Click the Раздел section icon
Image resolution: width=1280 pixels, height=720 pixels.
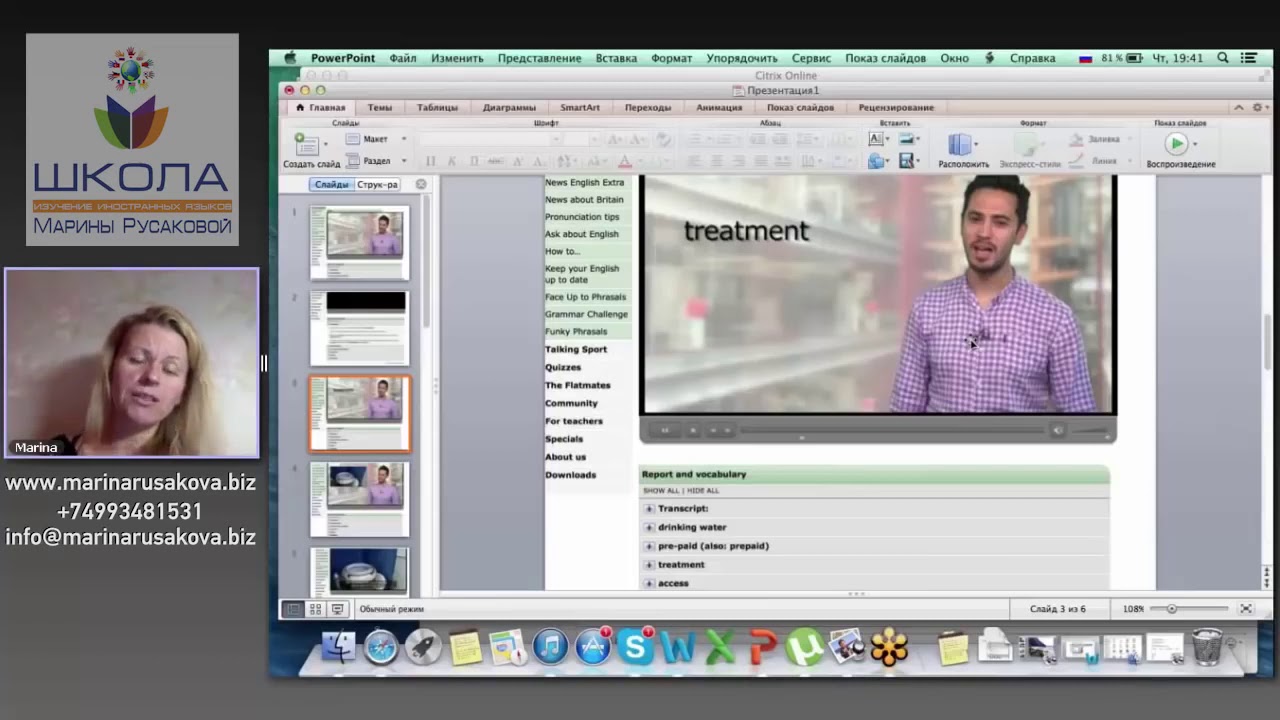[x=352, y=160]
